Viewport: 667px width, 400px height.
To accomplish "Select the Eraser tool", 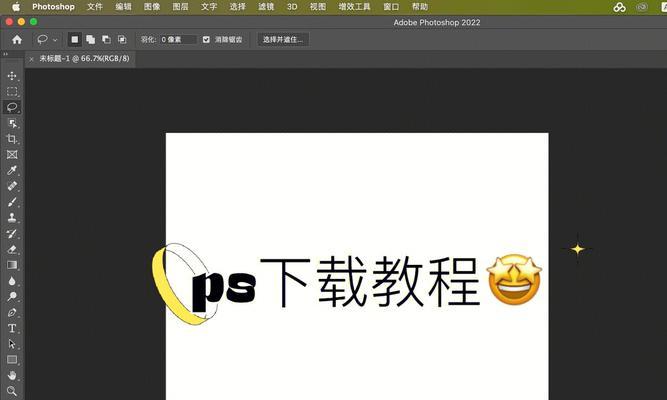I will point(12,249).
